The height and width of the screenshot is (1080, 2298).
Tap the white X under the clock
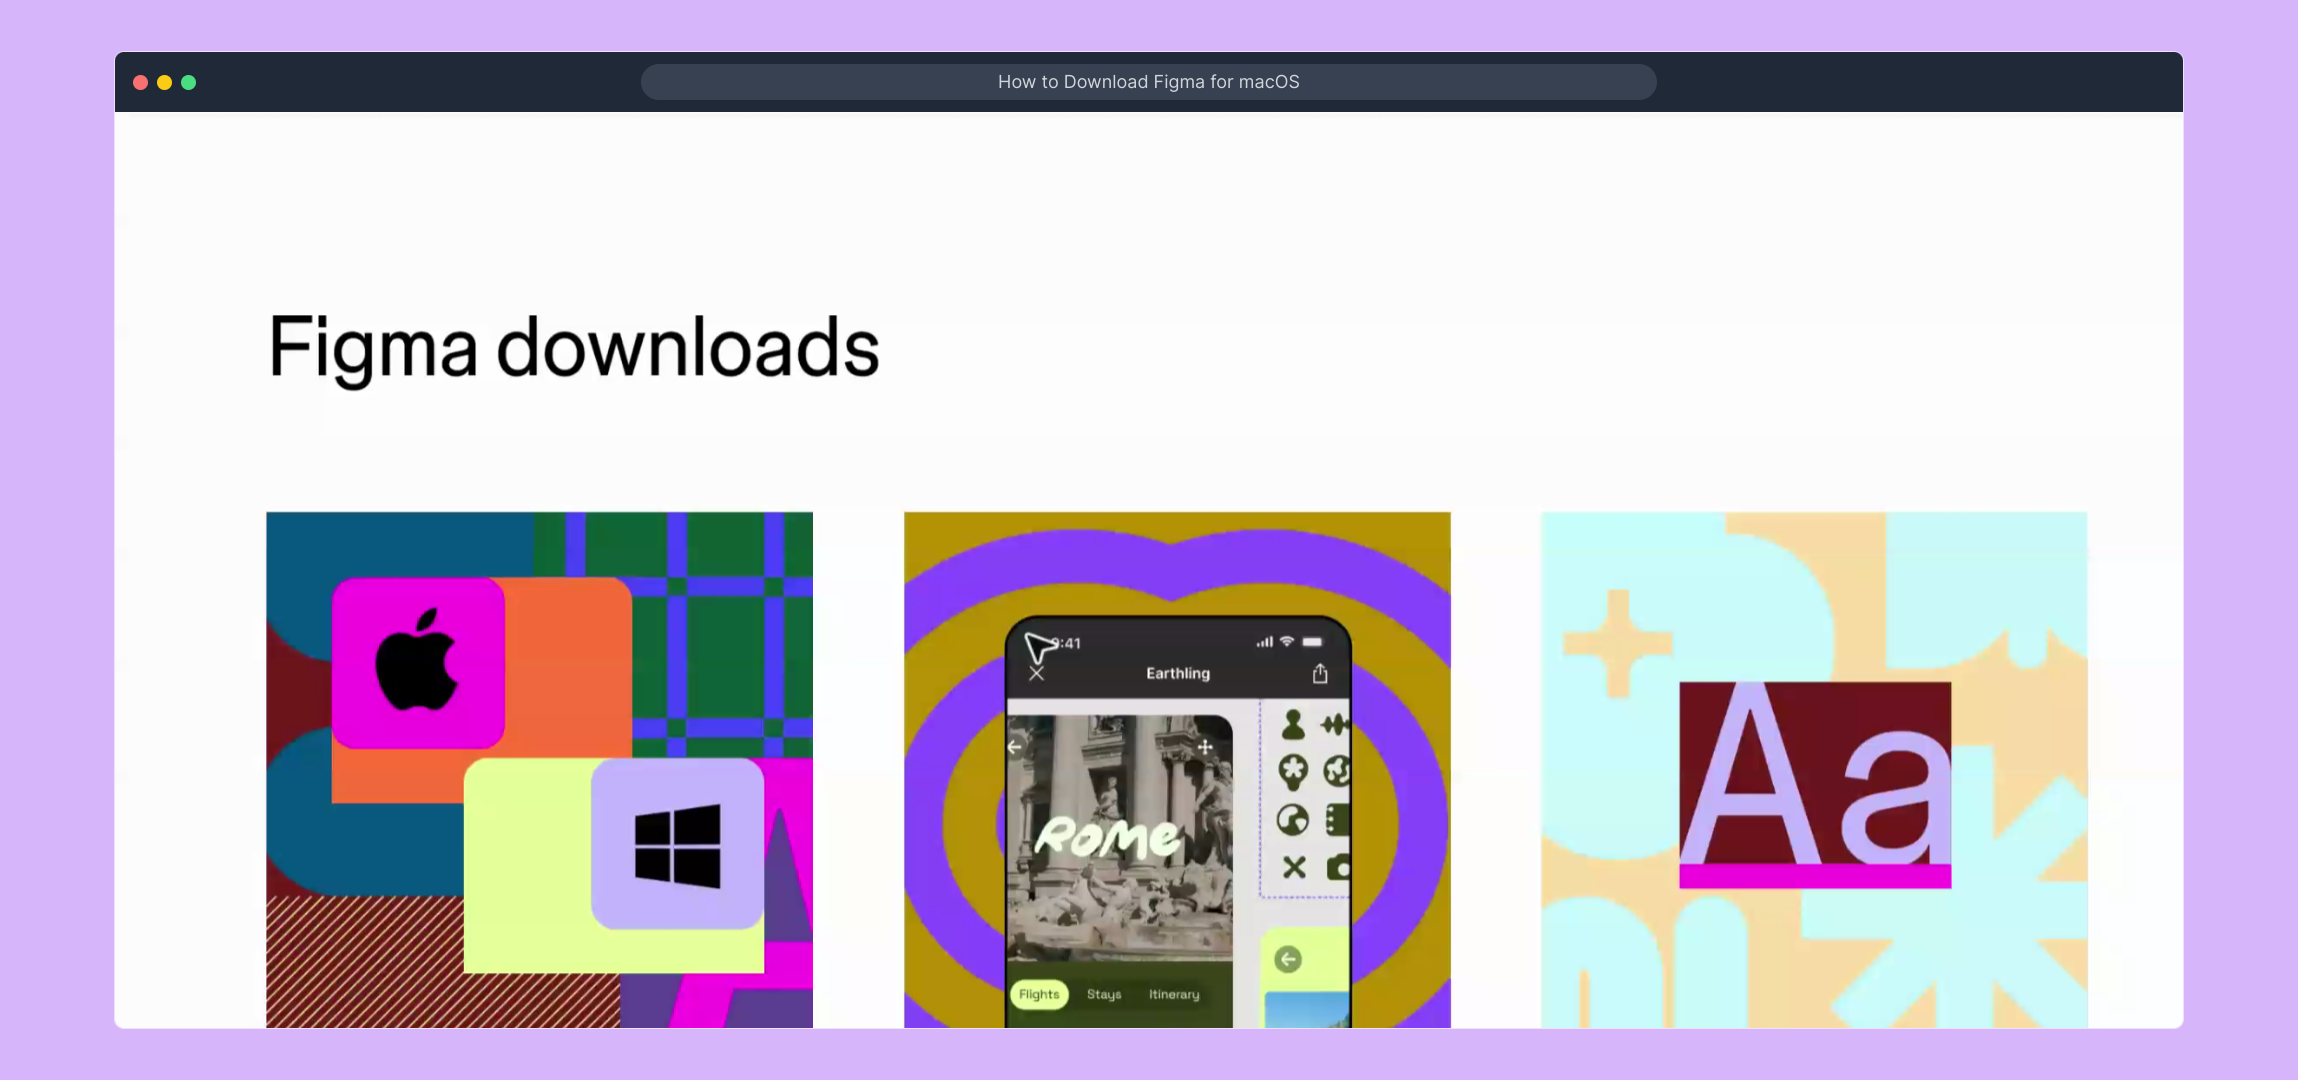(1037, 674)
